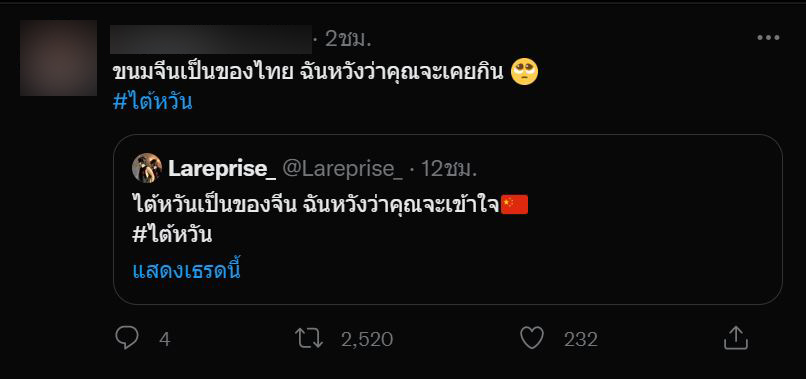The height and width of the screenshot is (379, 806).
Task: Like the tweet with the heart icon
Action: tap(532, 339)
